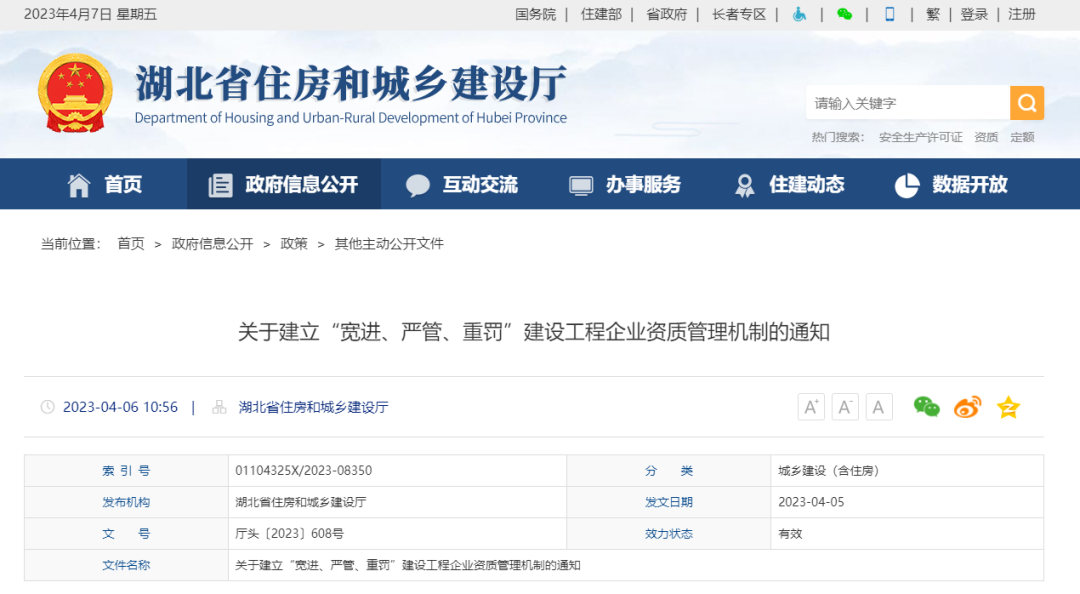Click the WeChat icon in top bar

click(845, 14)
